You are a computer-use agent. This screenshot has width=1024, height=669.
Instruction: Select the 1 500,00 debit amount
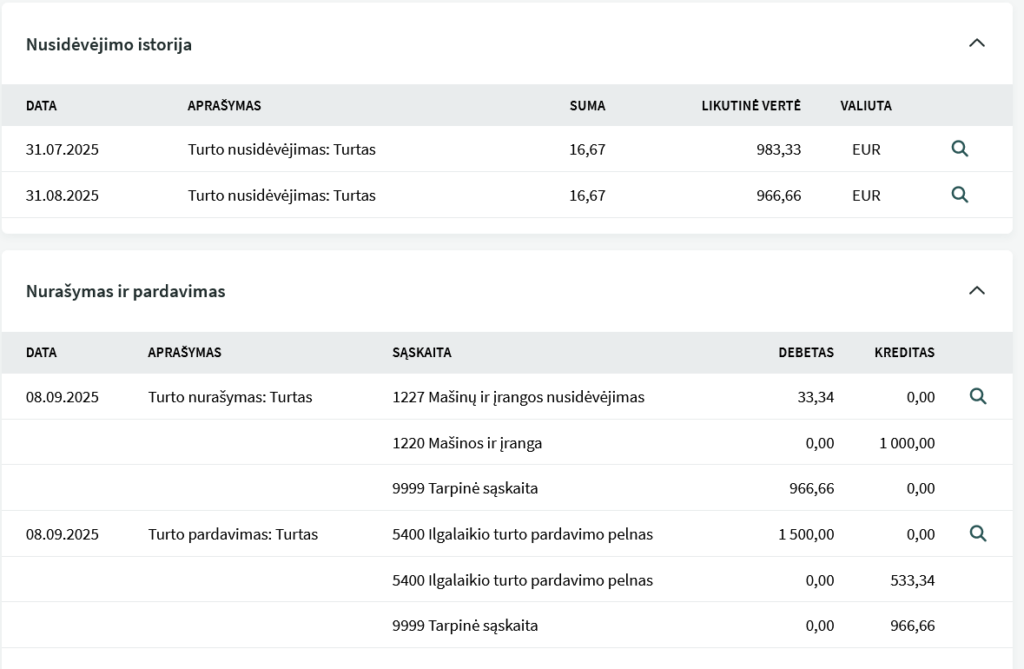pos(805,534)
